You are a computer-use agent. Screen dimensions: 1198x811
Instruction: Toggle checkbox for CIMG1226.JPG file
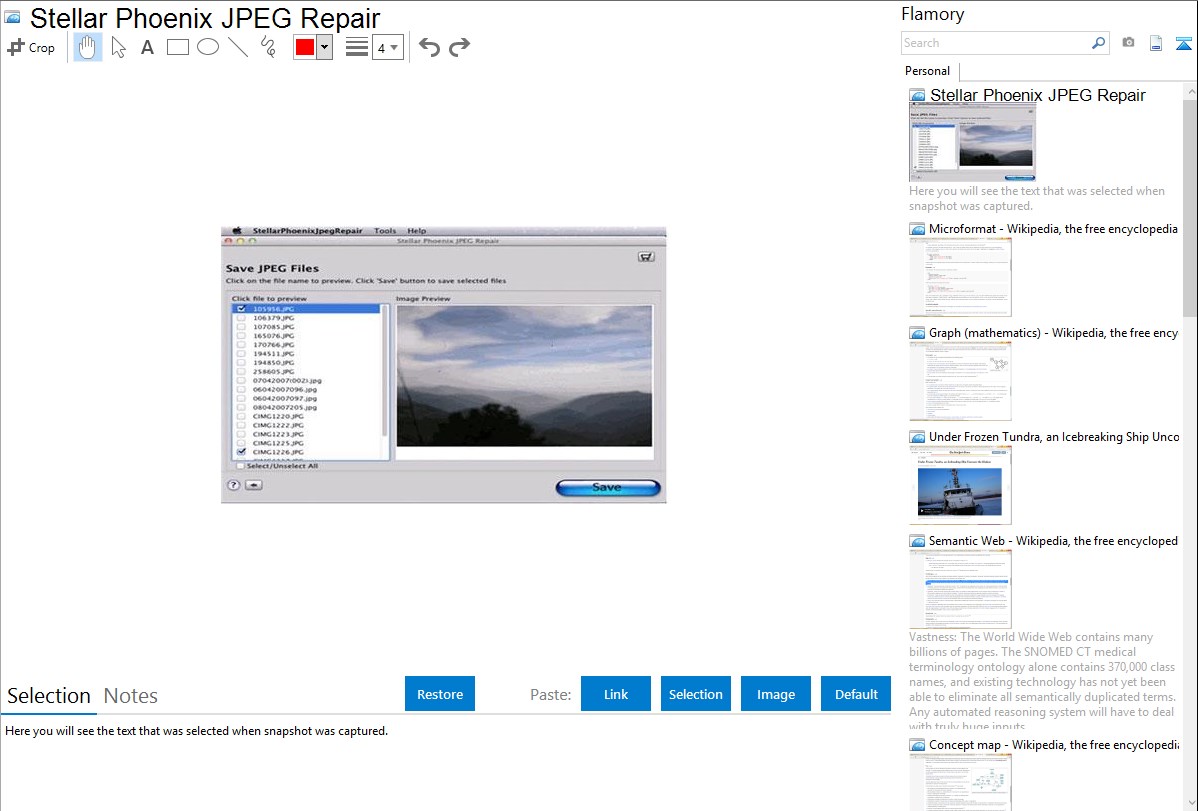tap(241, 452)
